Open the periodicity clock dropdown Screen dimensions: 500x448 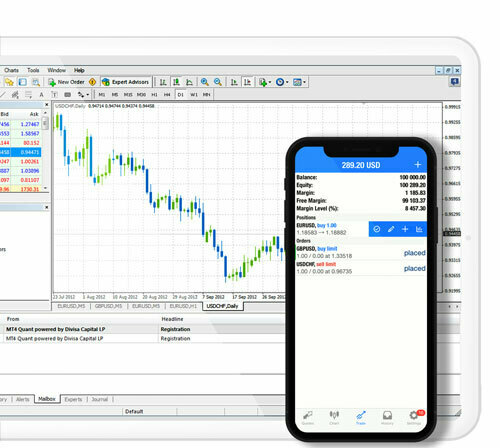click(282, 82)
